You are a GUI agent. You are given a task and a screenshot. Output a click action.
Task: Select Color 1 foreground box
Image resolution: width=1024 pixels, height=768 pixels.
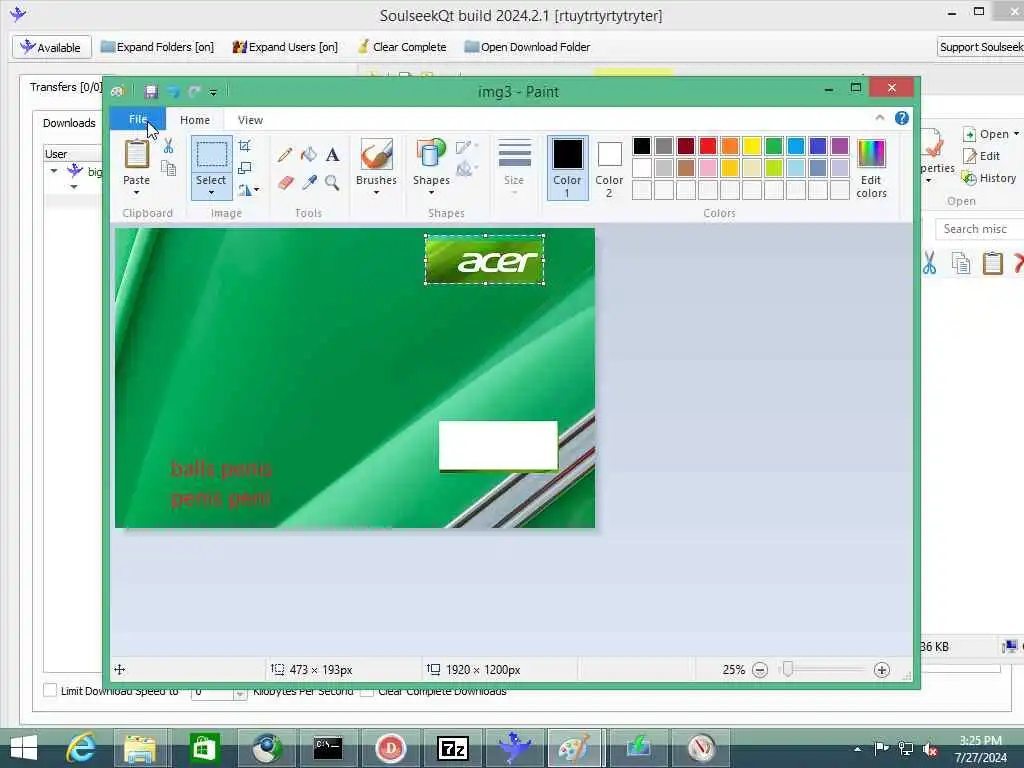click(568, 167)
